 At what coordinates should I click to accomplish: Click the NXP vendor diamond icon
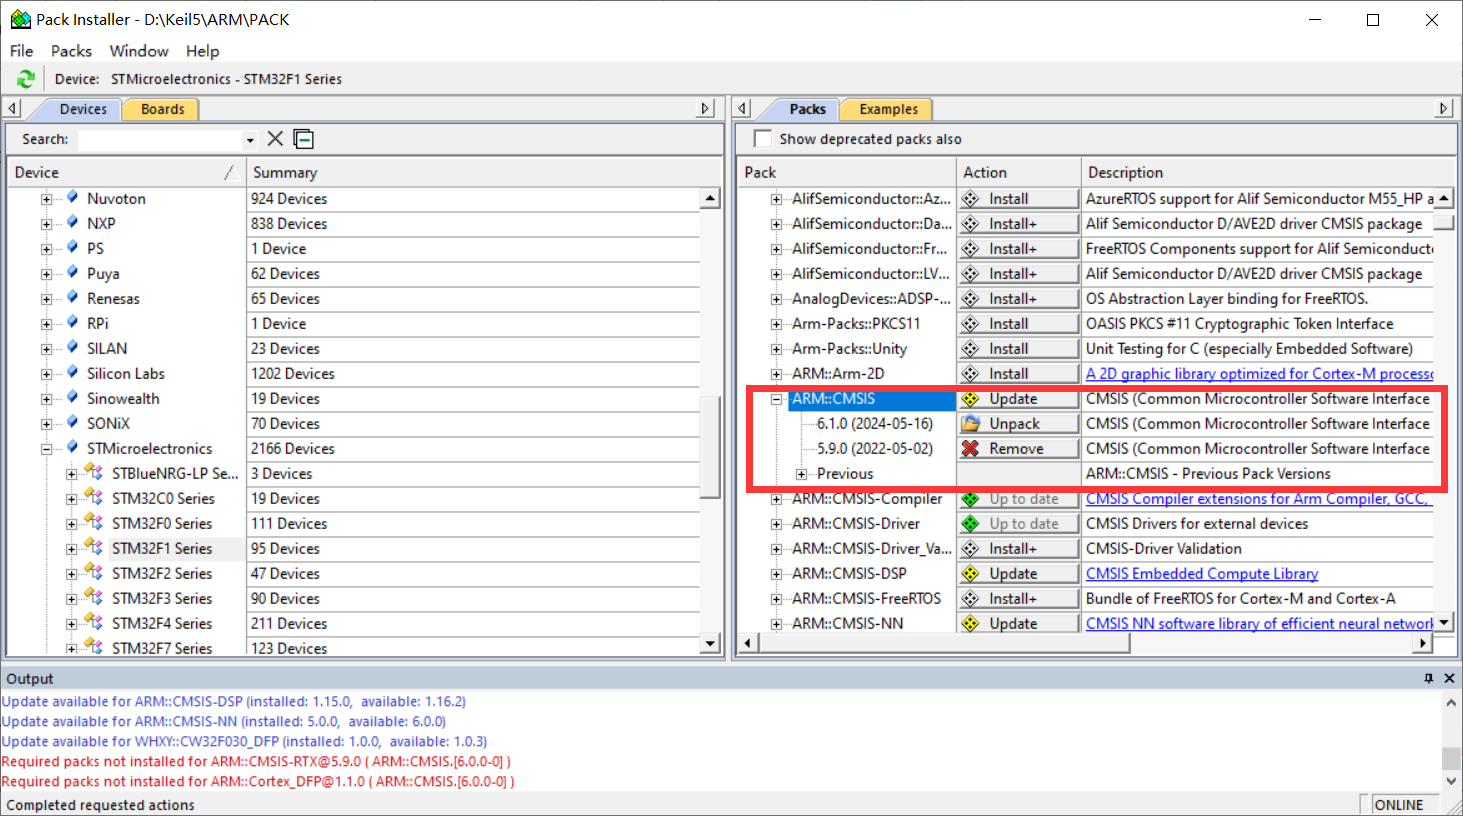(72, 223)
